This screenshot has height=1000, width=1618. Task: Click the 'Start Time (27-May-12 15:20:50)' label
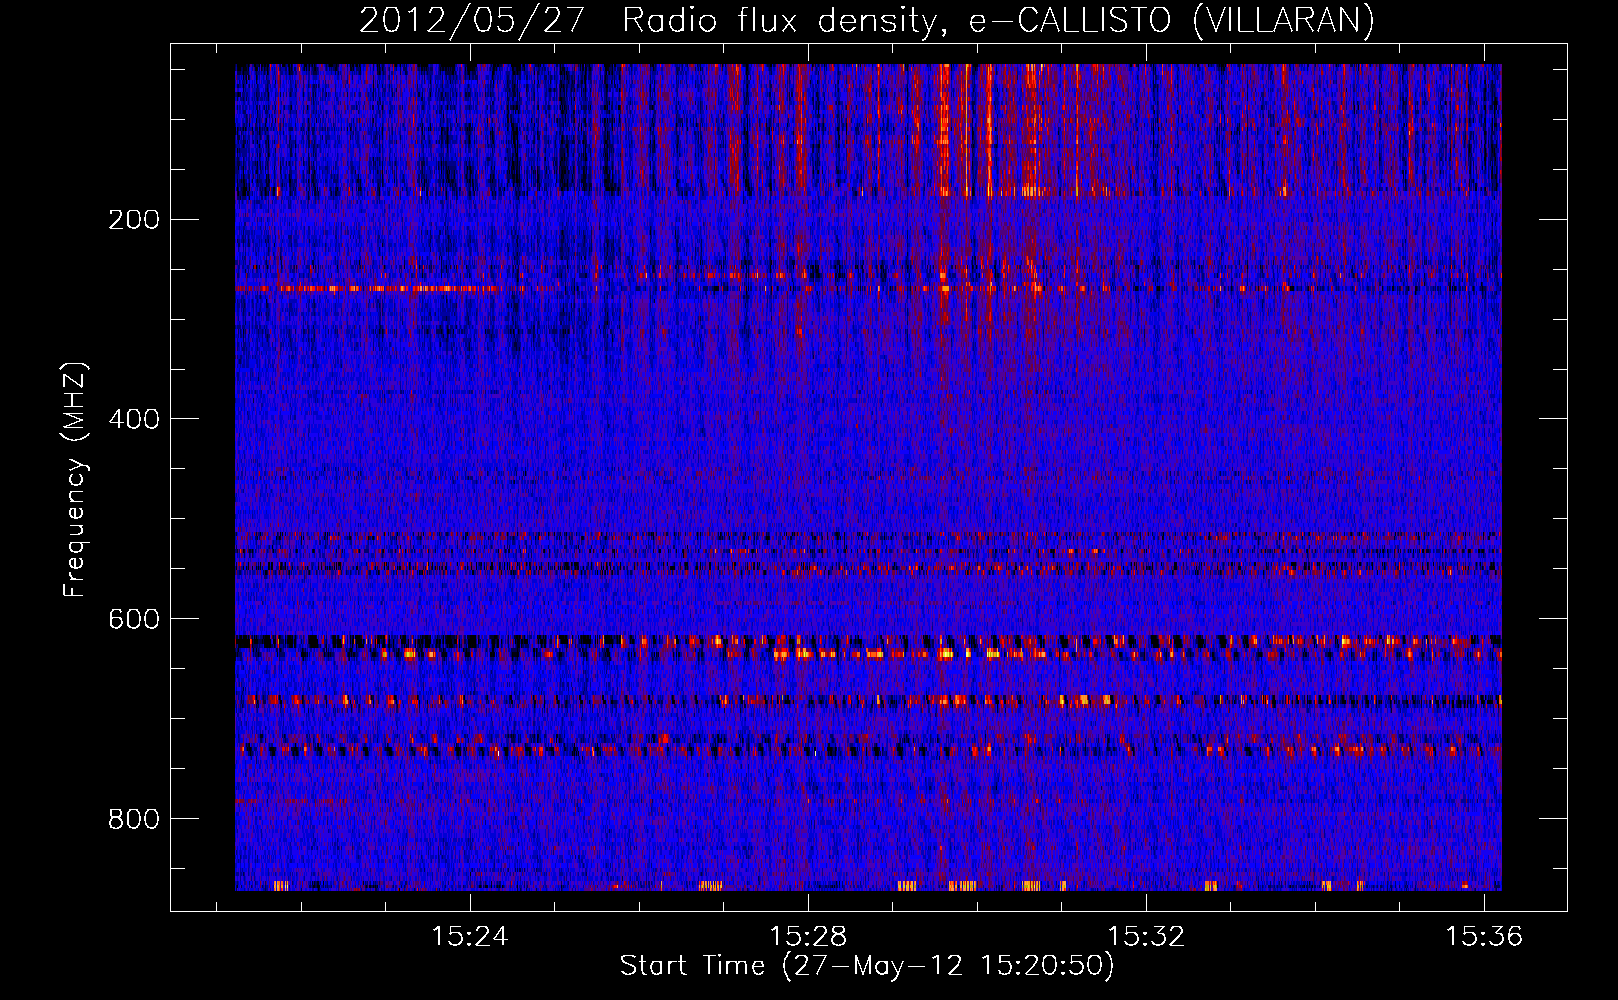pyautogui.click(x=867, y=966)
